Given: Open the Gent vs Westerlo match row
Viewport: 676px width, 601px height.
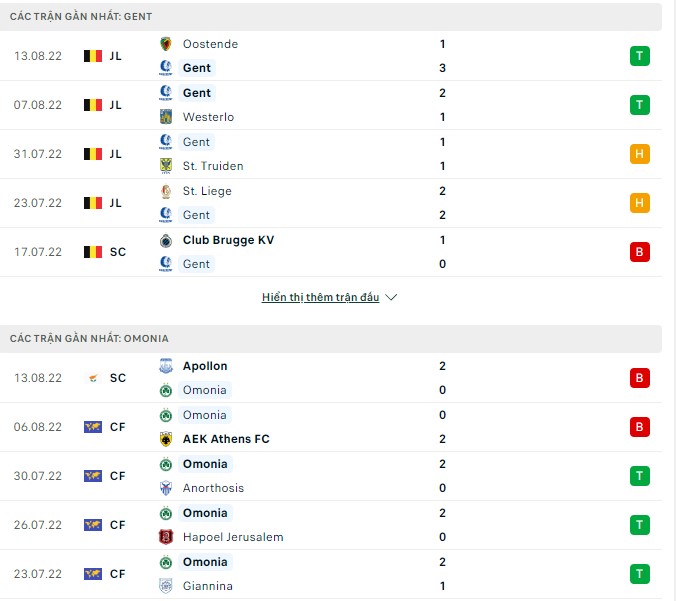Looking at the screenshot, I should (x=330, y=105).
